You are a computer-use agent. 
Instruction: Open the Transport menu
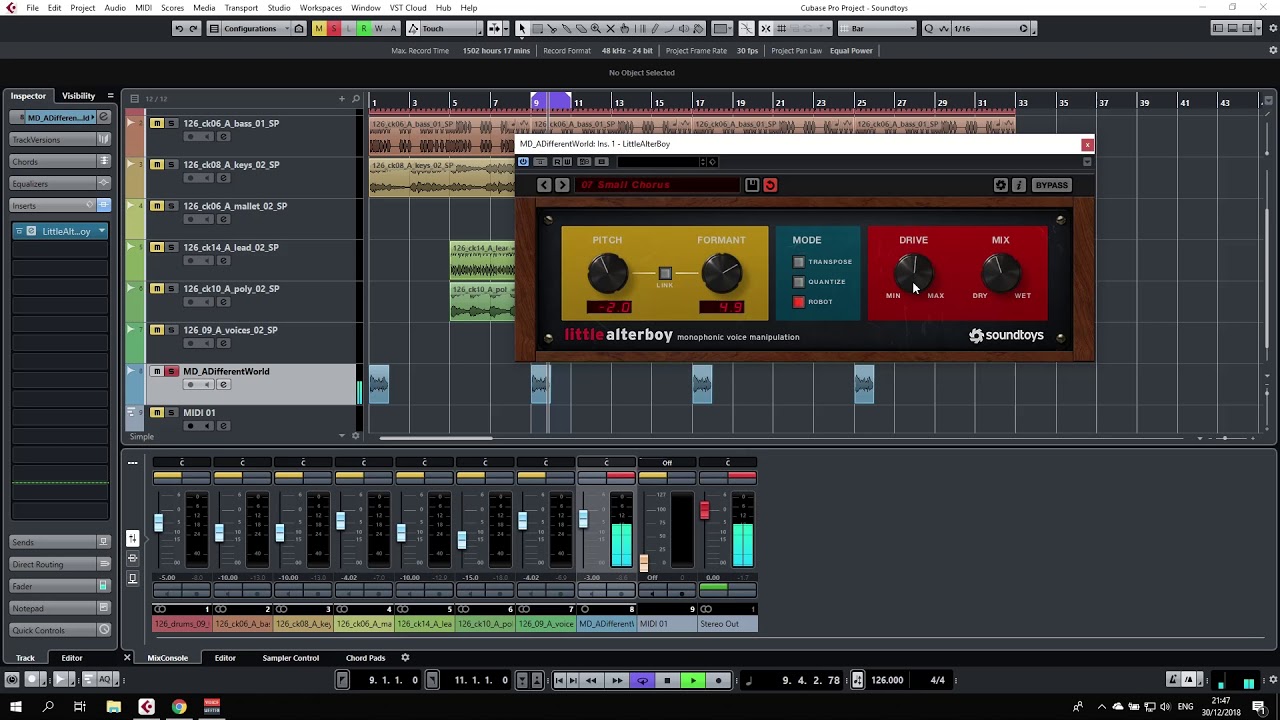point(241,8)
